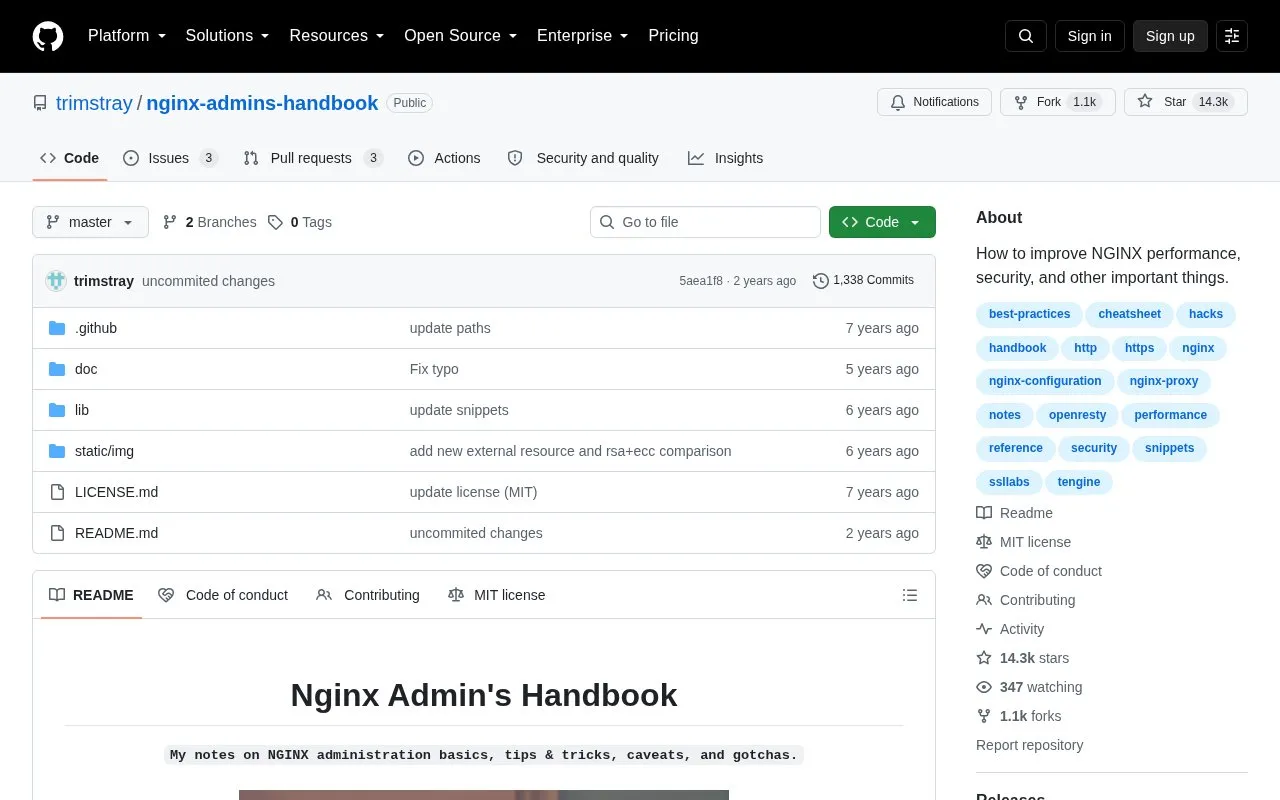Viewport: 1280px width, 800px height.
Task: Switch to the Issues tab
Action: pos(170,158)
